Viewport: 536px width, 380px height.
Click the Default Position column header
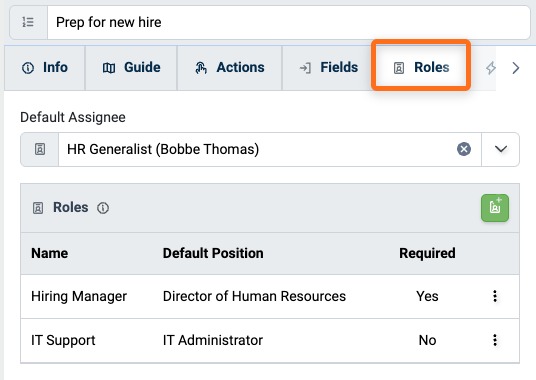pos(213,254)
